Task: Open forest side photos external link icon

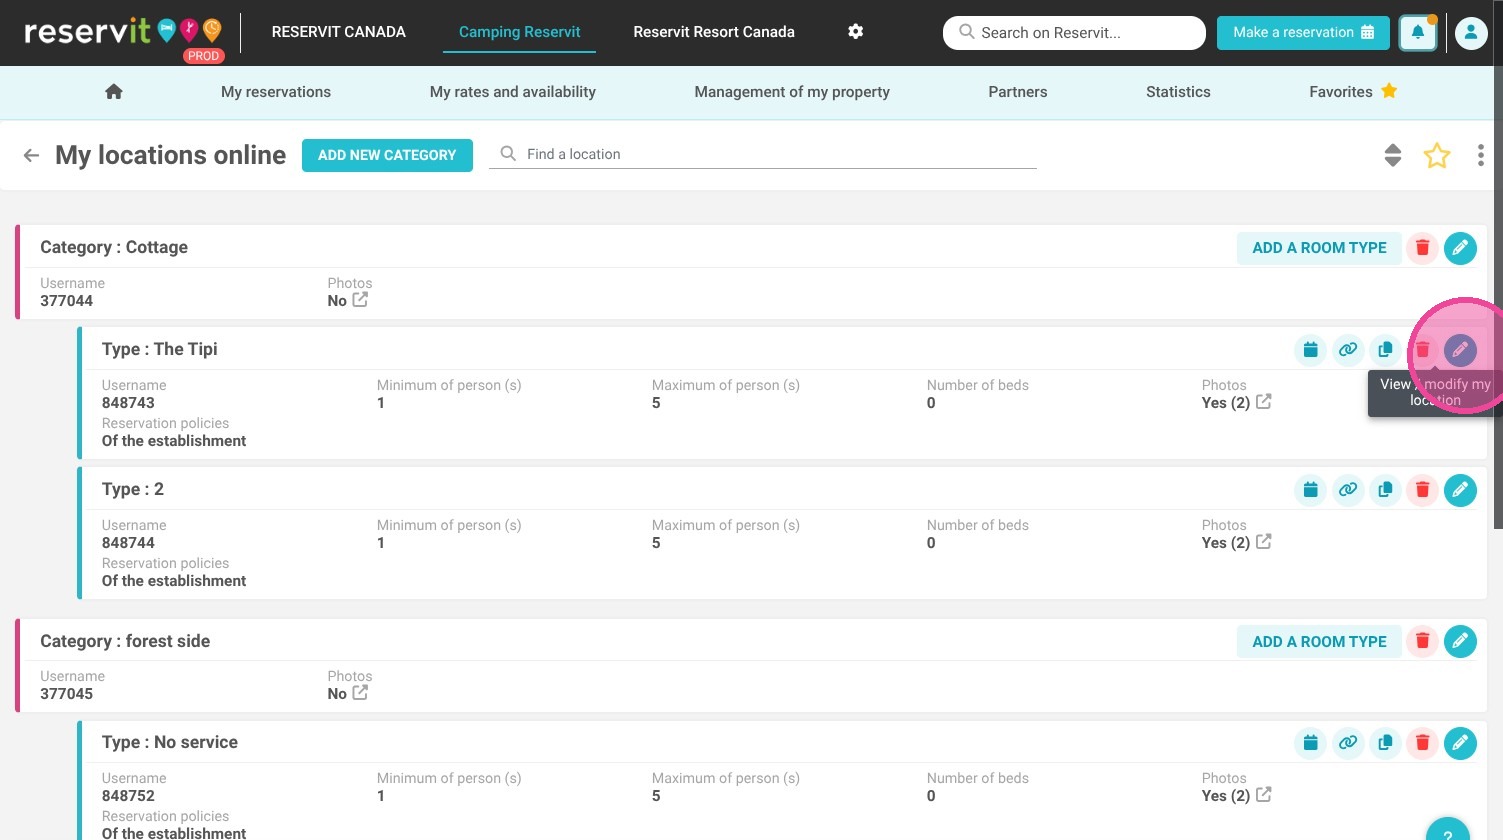Action: (x=360, y=692)
